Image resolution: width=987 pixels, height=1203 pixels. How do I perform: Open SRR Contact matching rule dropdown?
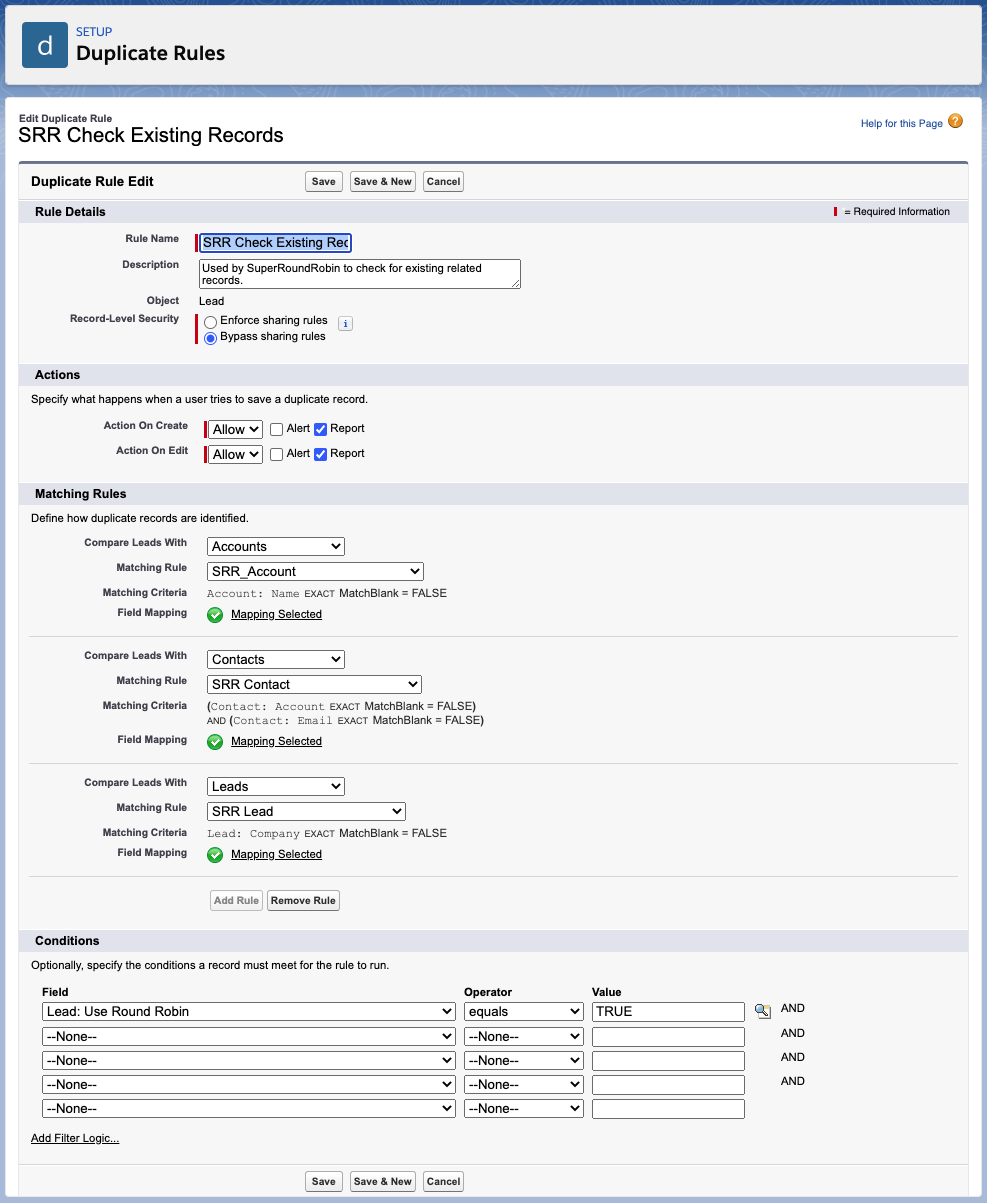[x=315, y=684]
